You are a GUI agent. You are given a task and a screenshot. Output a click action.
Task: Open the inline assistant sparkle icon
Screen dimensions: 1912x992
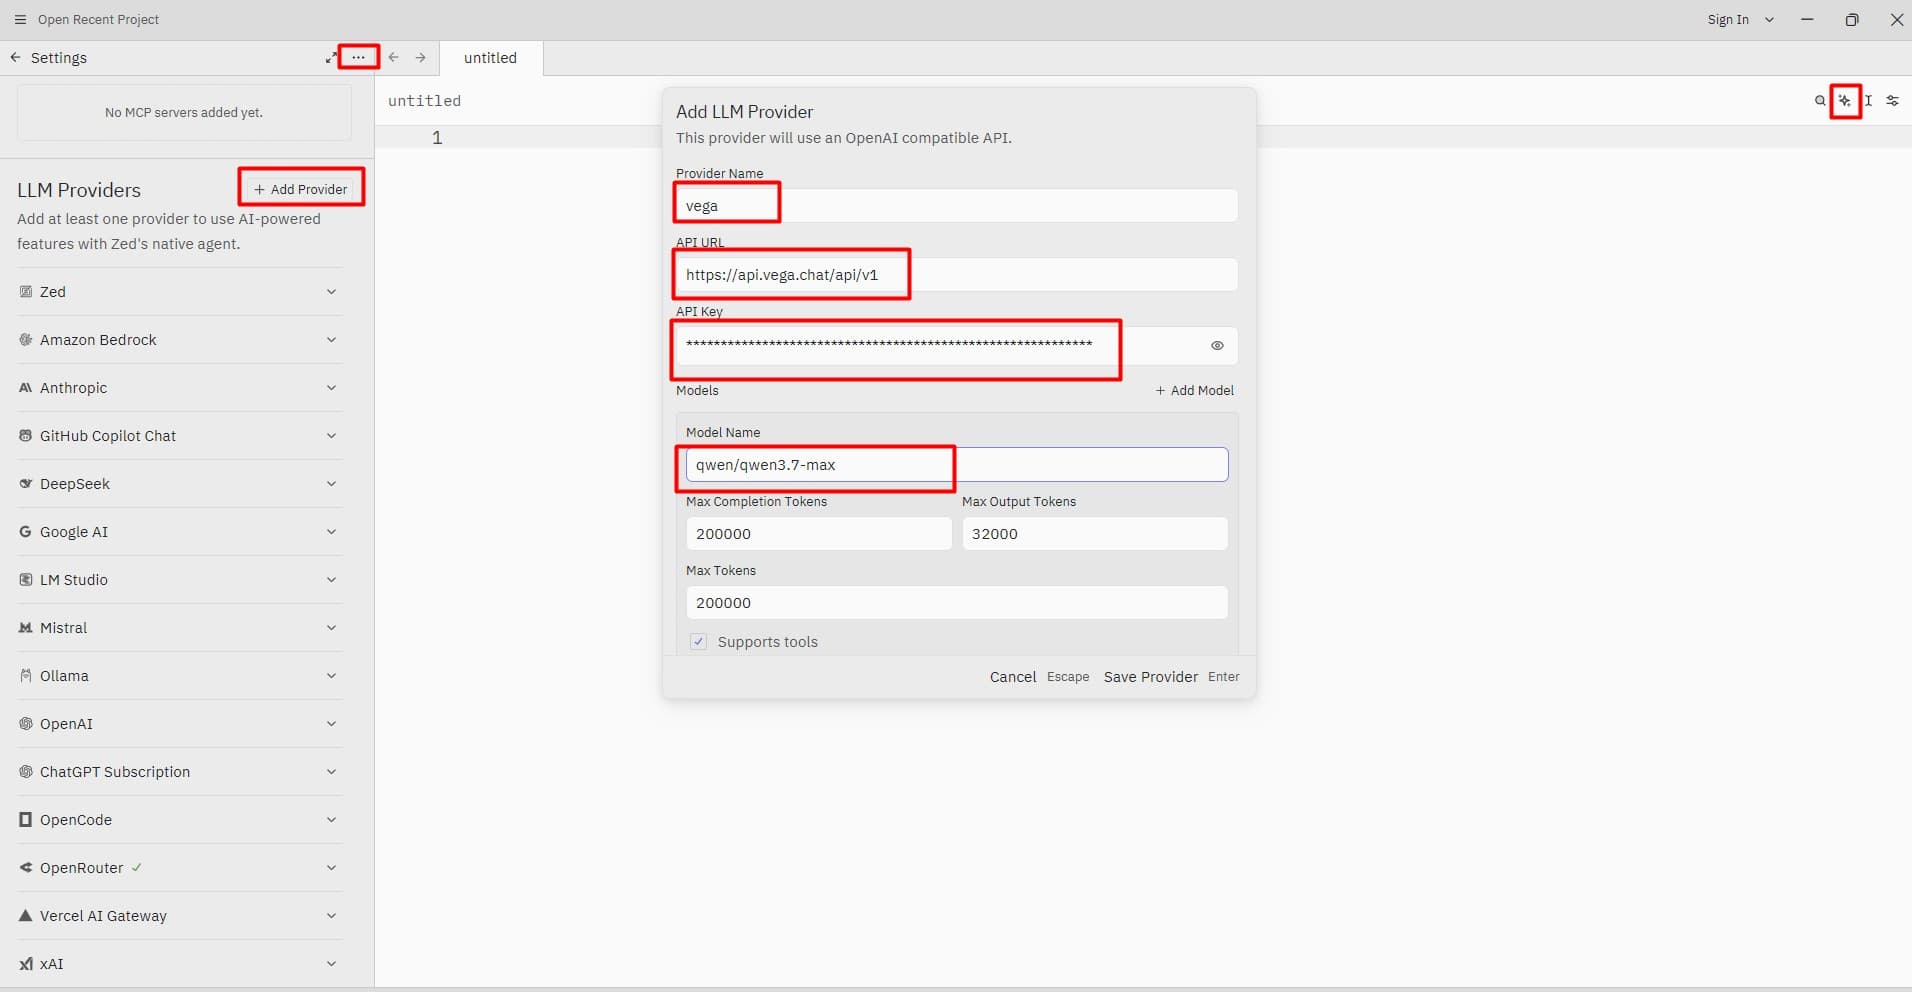1845,100
